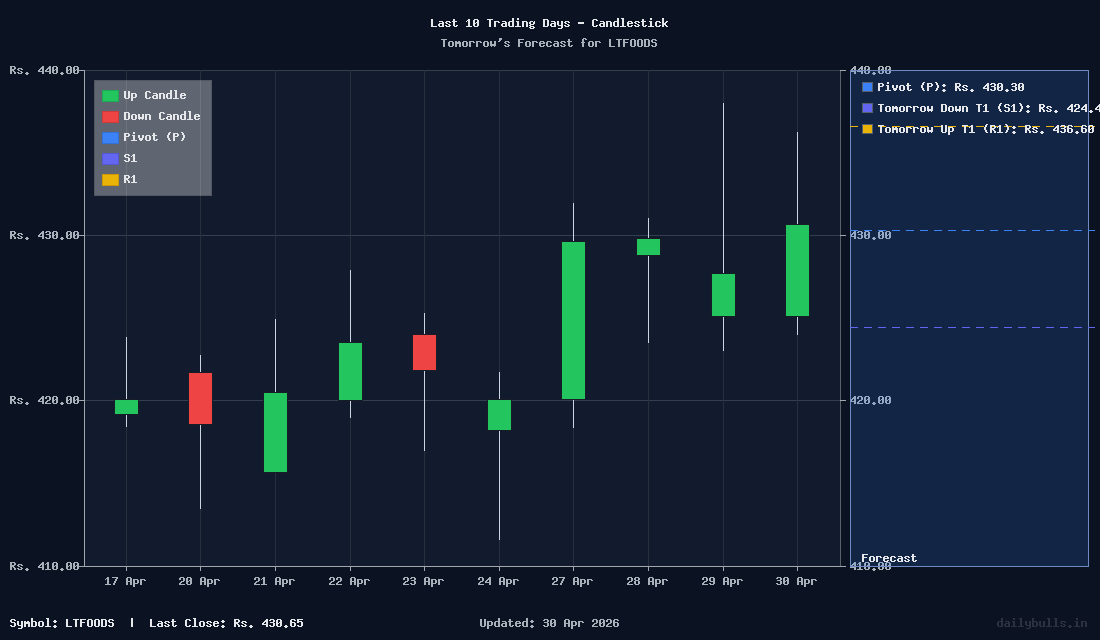Expand the chart legend panel
The image size is (1100, 640).
click(152, 137)
